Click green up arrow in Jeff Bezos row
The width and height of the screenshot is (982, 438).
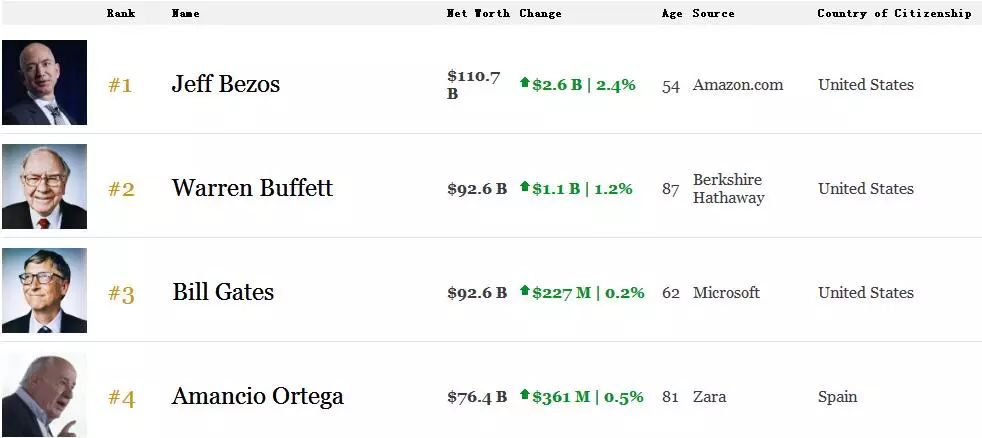point(524,83)
